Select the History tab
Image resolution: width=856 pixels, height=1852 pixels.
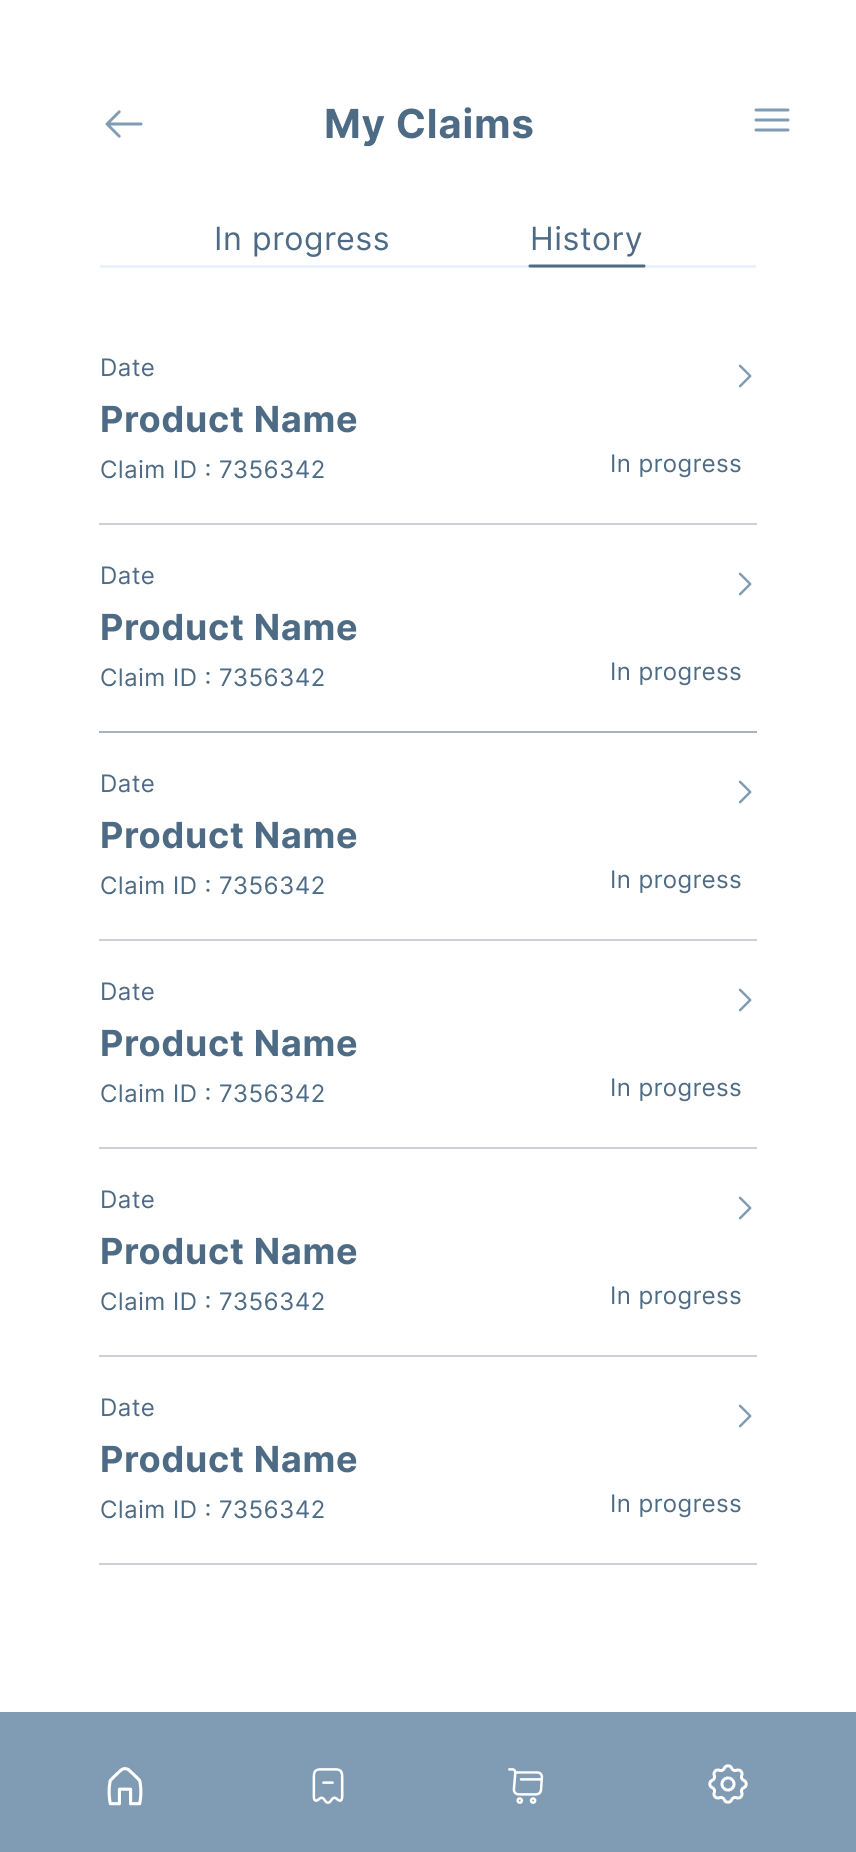(x=586, y=240)
